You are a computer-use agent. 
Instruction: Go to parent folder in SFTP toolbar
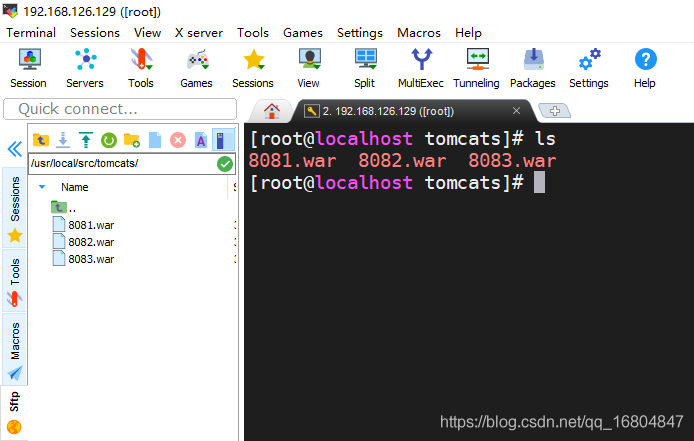(41, 140)
